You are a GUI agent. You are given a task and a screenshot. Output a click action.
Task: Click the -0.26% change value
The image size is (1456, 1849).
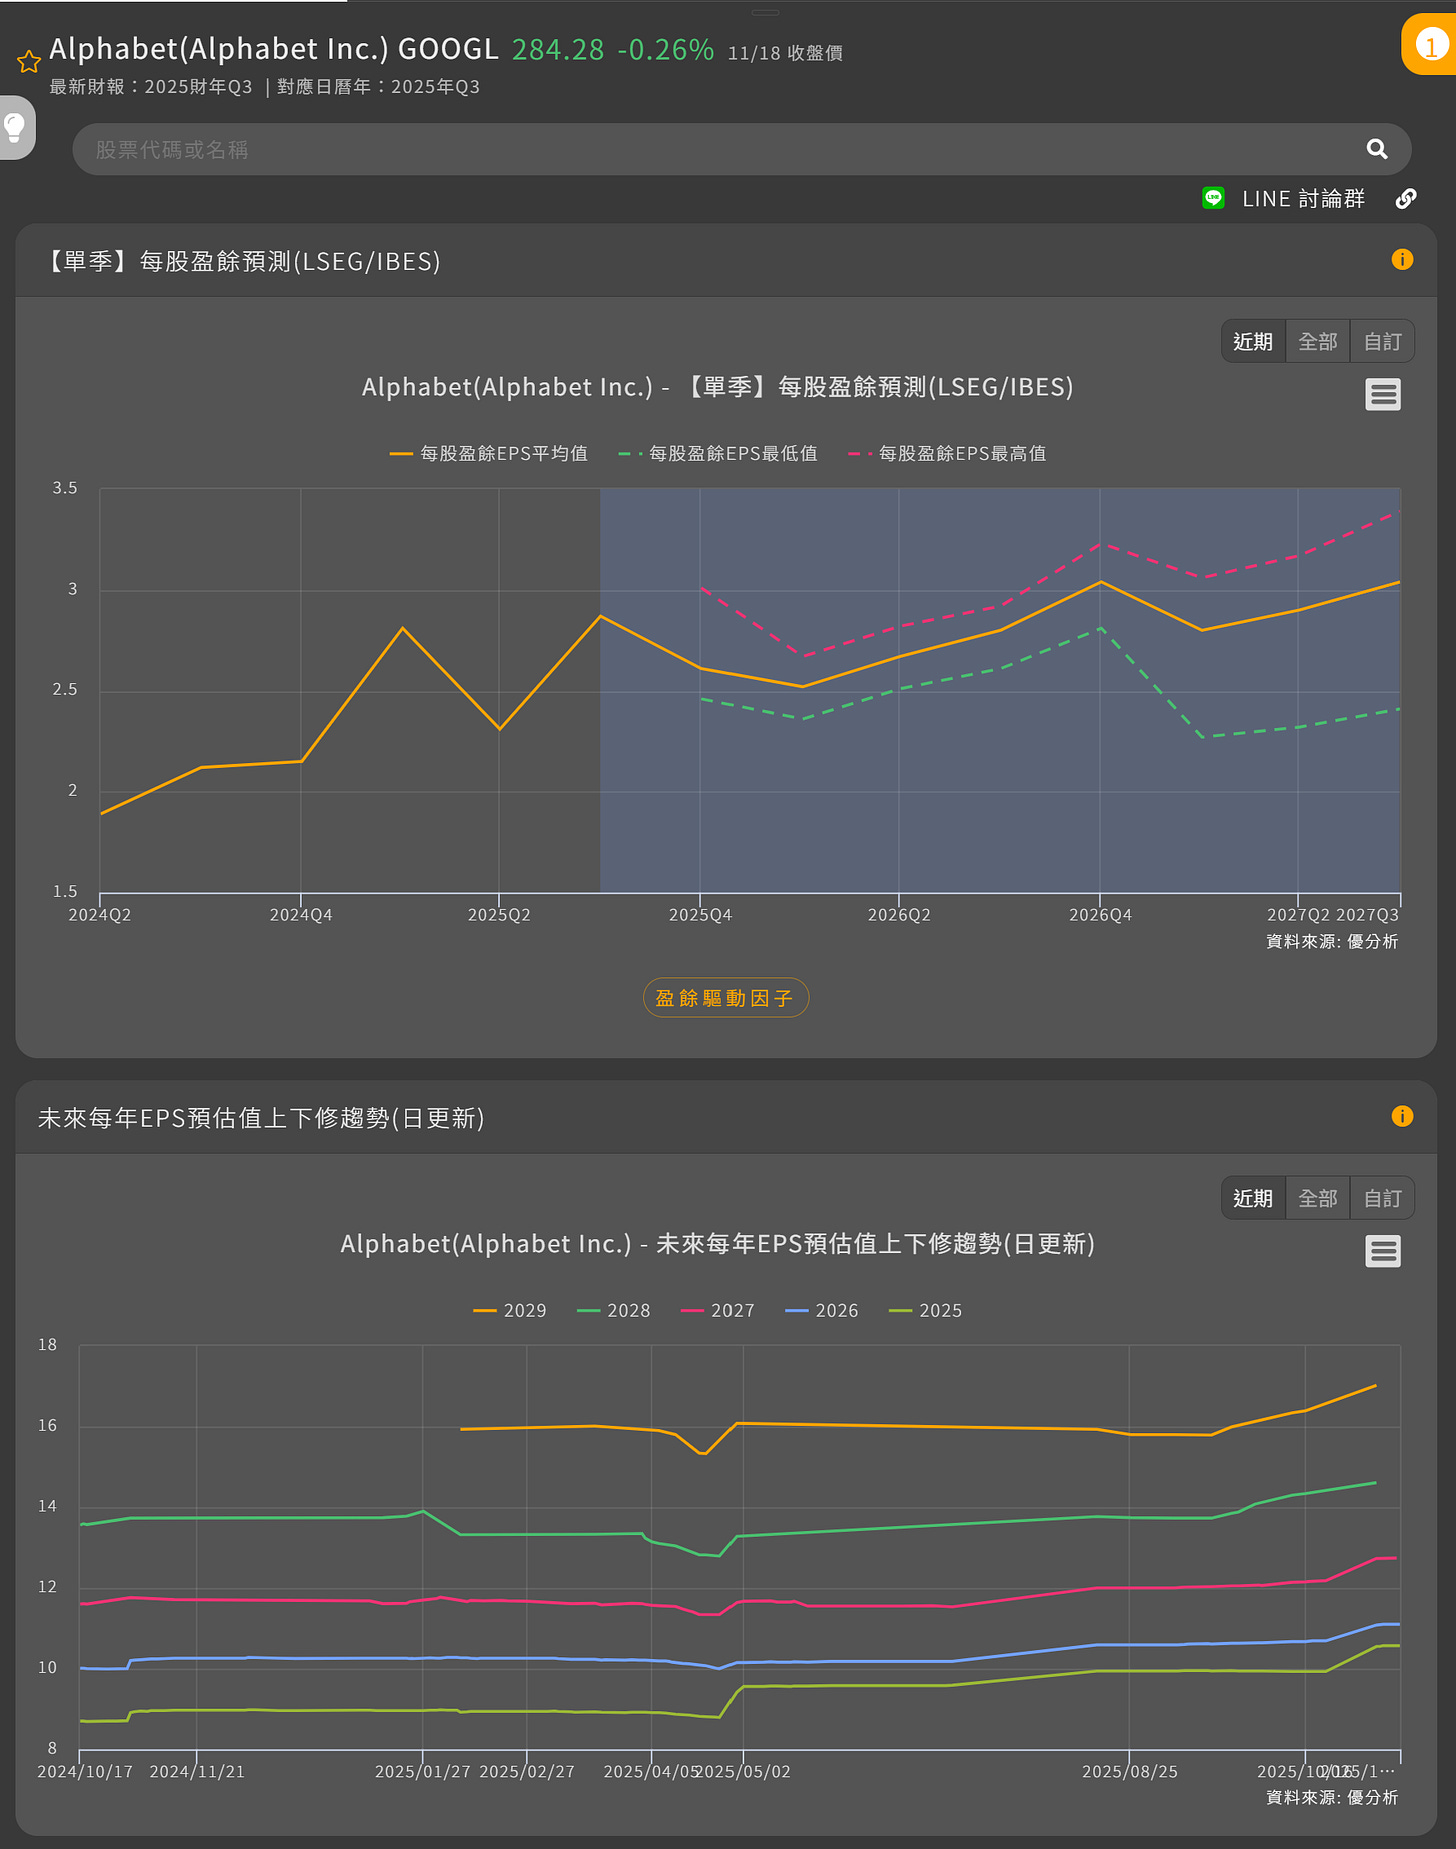coord(665,49)
